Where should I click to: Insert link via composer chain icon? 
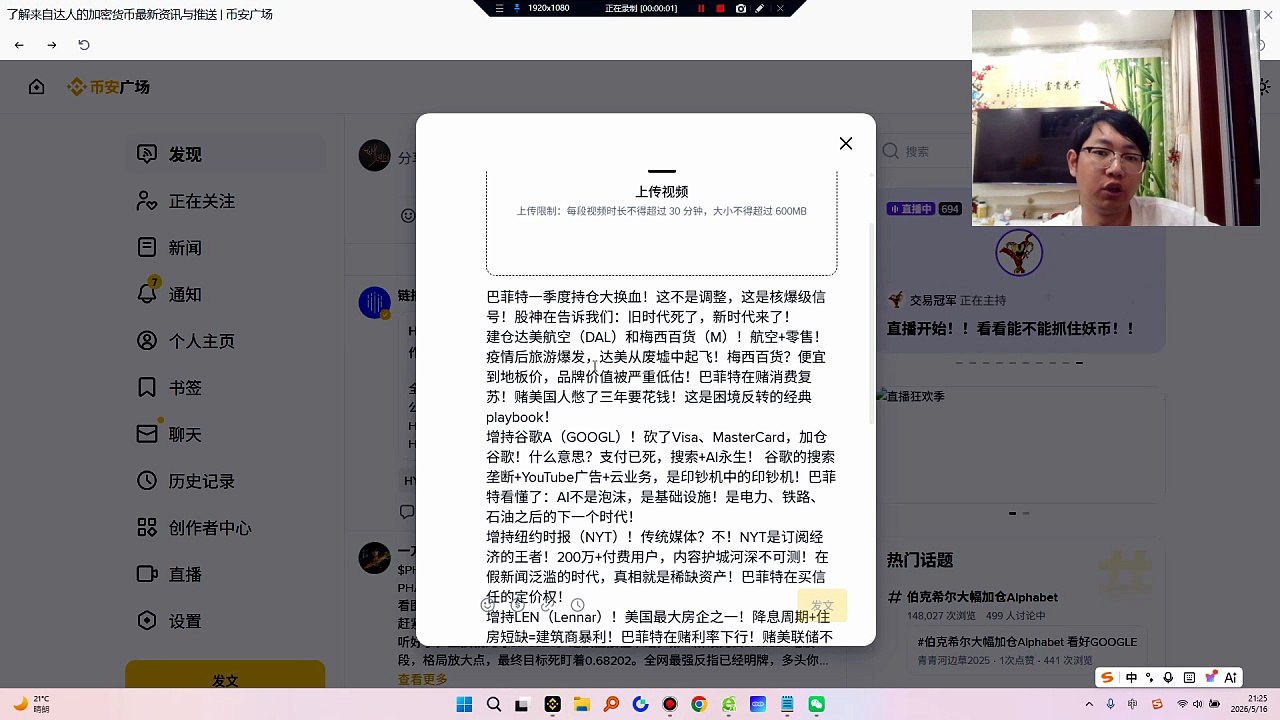pyautogui.click(x=548, y=605)
